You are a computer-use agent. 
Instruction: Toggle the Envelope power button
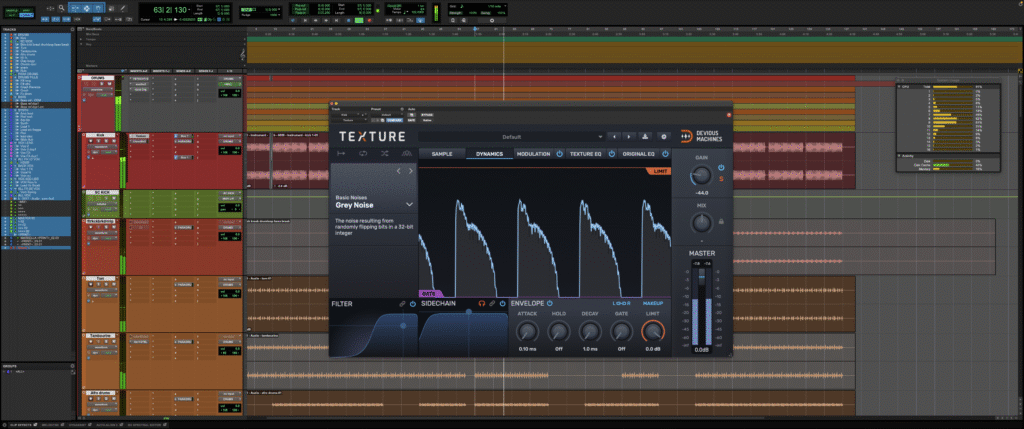[x=550, y=304]
